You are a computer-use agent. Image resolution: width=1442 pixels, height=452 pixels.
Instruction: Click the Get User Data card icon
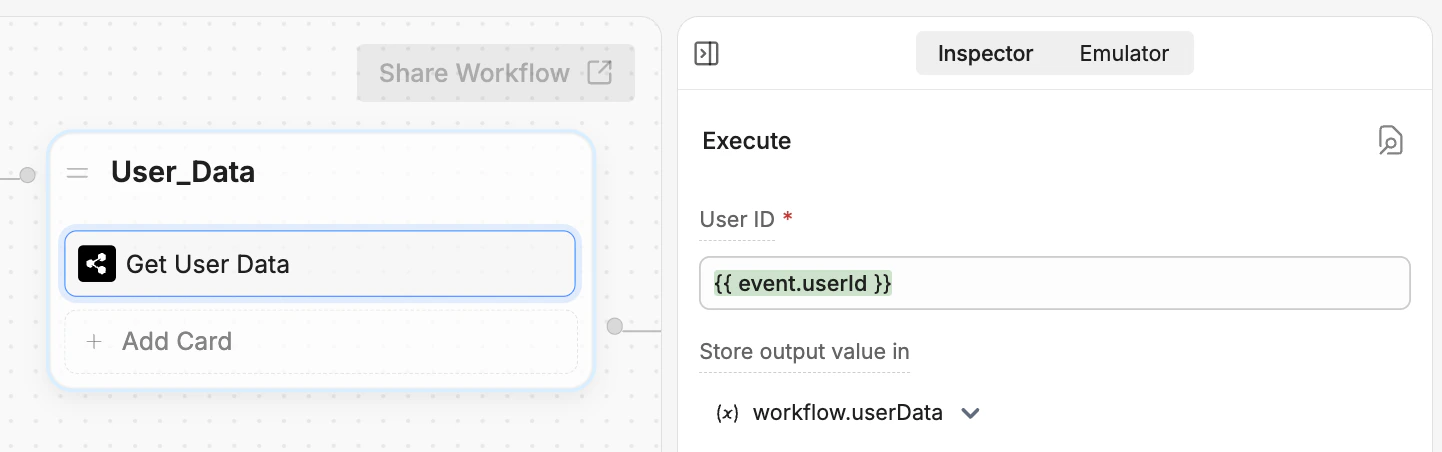(x=97, y=264)
